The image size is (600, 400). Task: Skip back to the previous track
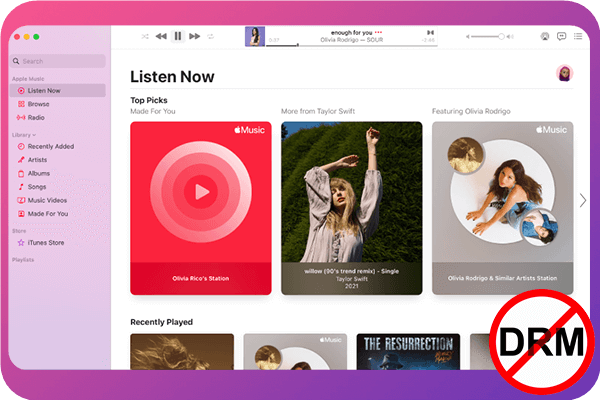(161, 36)
